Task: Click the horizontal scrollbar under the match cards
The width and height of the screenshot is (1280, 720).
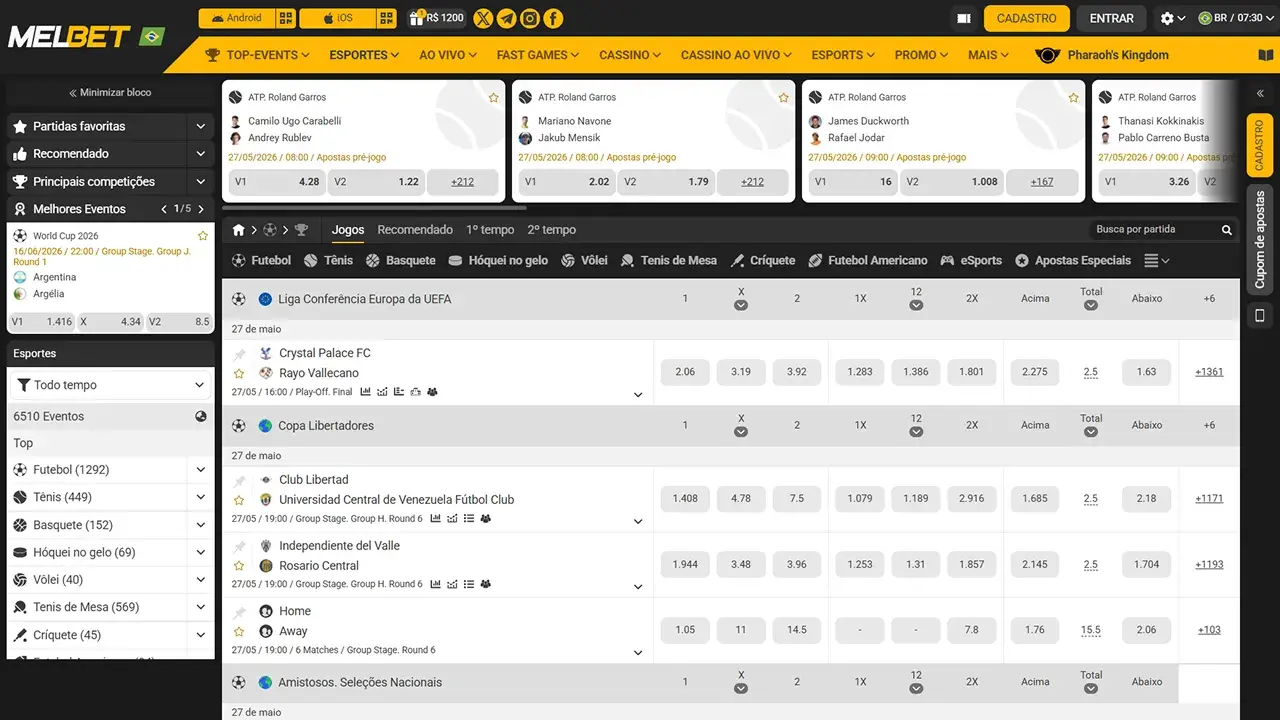Action: coord(374,208)
